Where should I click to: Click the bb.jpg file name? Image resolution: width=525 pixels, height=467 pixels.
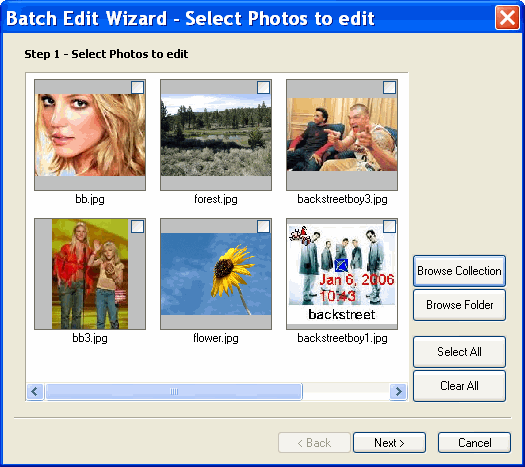click(90, 199)
